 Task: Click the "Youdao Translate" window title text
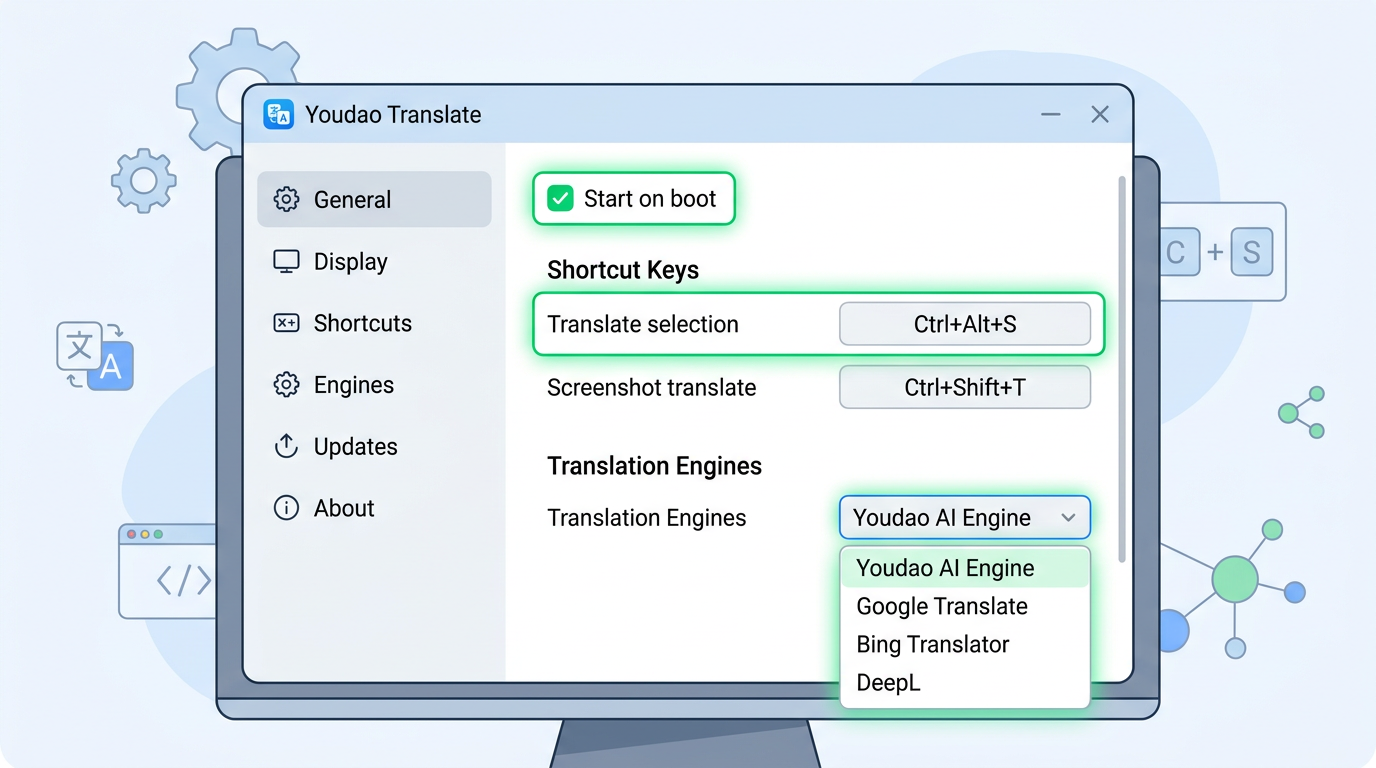click(x=394, y=115)
